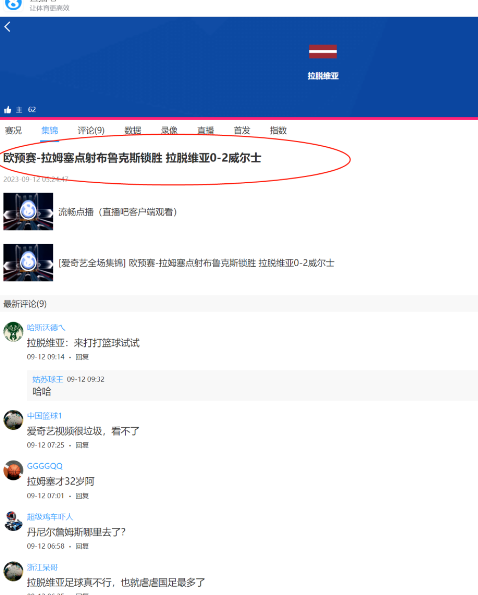
Task: Open the 流畅点播（直播吧客户端观看）link
Action: click(118, 212)
